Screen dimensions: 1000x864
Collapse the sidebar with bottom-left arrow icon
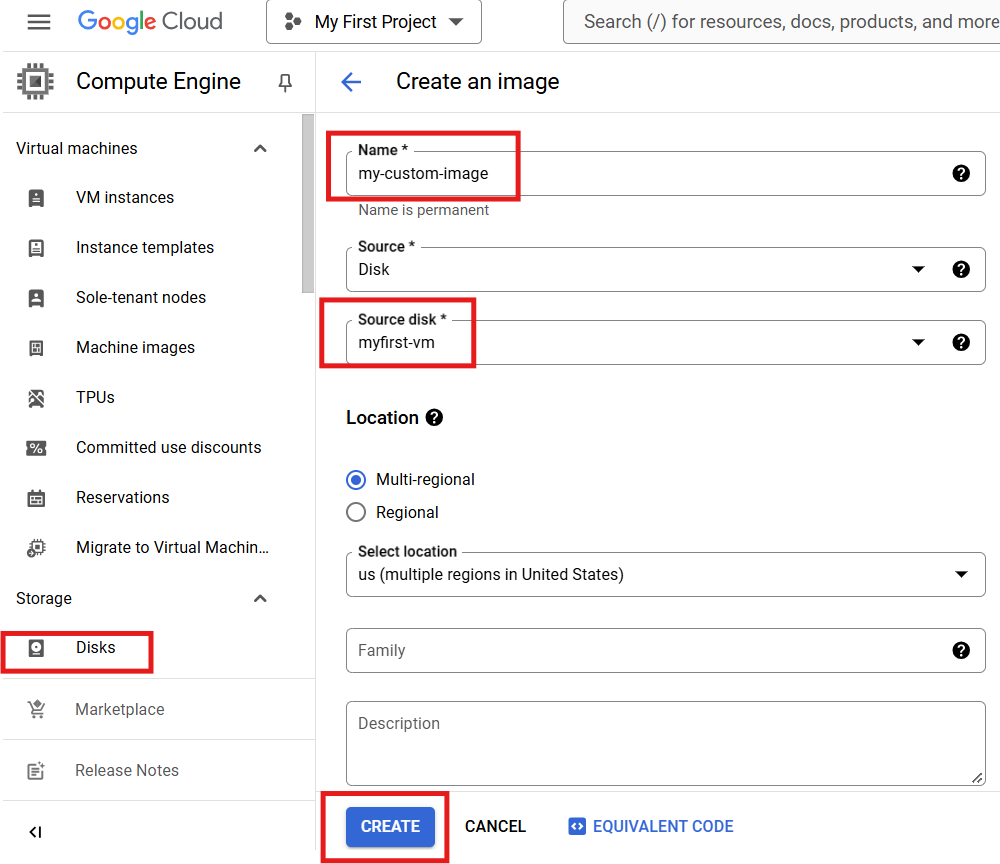click(x=35, y=832)
